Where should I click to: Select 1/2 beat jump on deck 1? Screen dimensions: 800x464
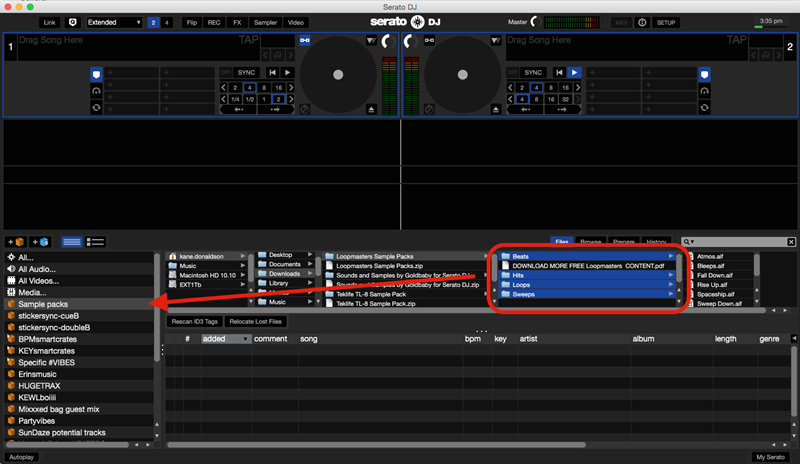point(249,99)
